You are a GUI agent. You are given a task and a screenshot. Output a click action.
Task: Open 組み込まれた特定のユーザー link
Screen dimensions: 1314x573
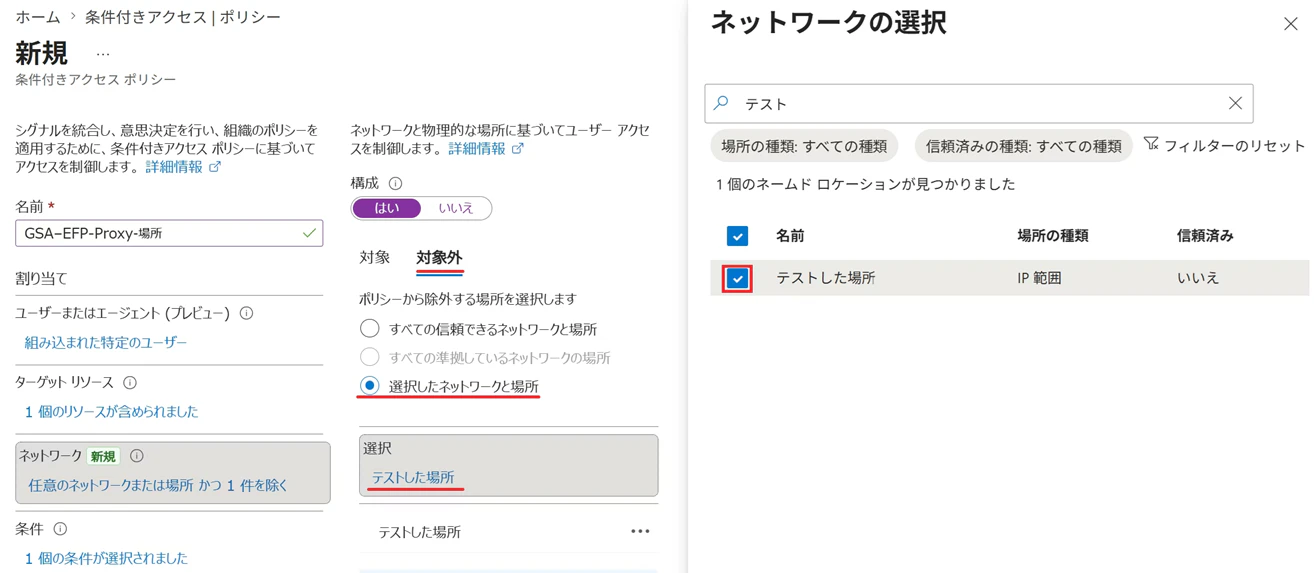[106, 342]
